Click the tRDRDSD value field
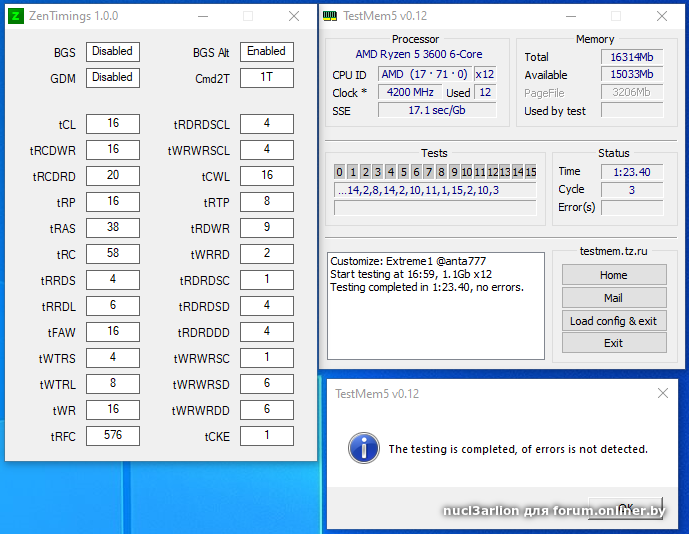 tap(267, 306)
